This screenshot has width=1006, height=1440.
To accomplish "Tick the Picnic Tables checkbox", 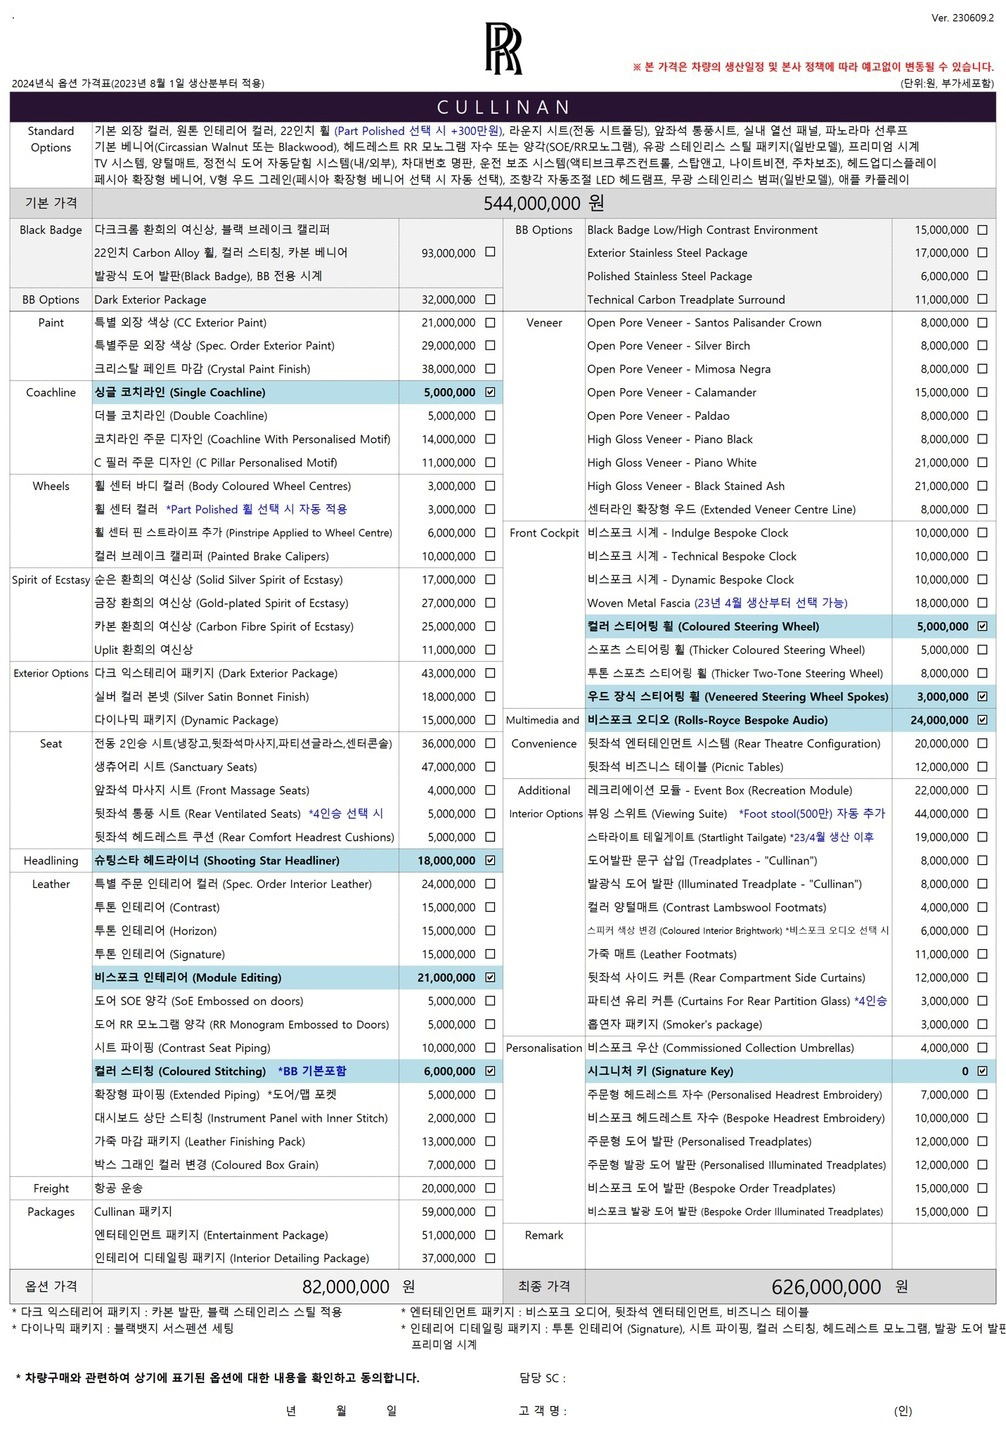I will 982,767.
